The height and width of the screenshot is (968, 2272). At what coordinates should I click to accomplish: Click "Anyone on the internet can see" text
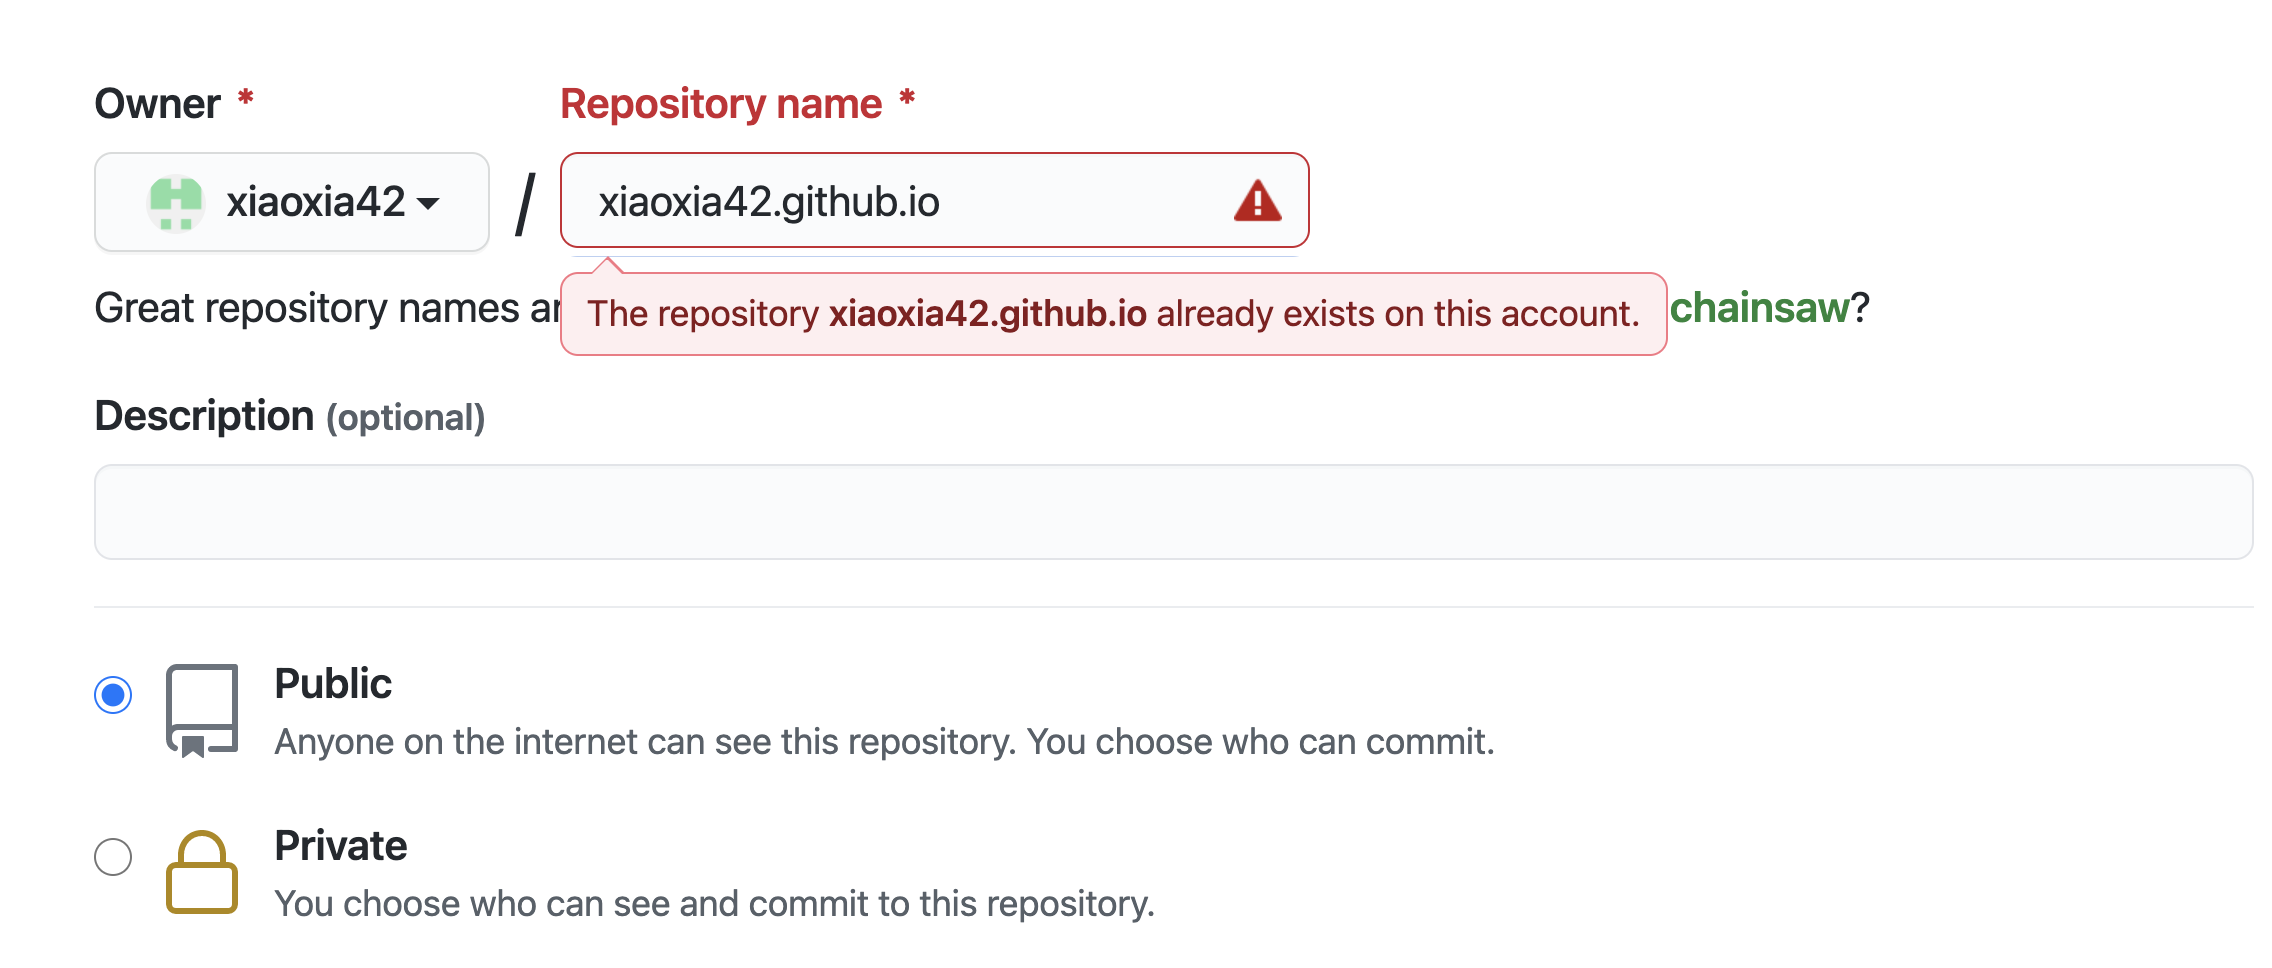884,742
